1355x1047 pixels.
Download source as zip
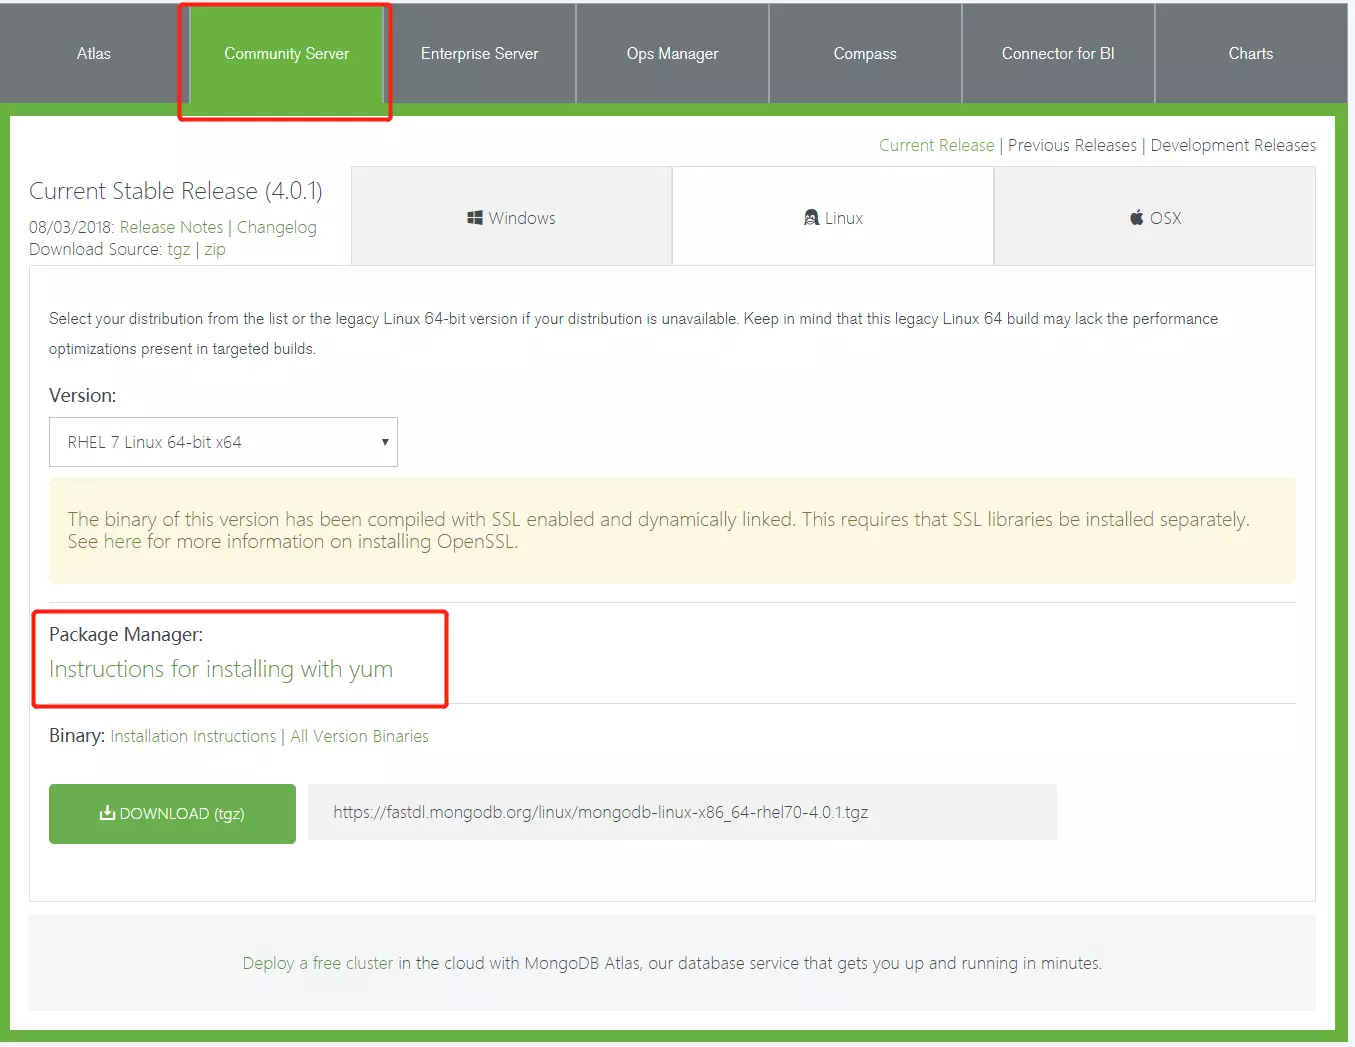[214, 249]
